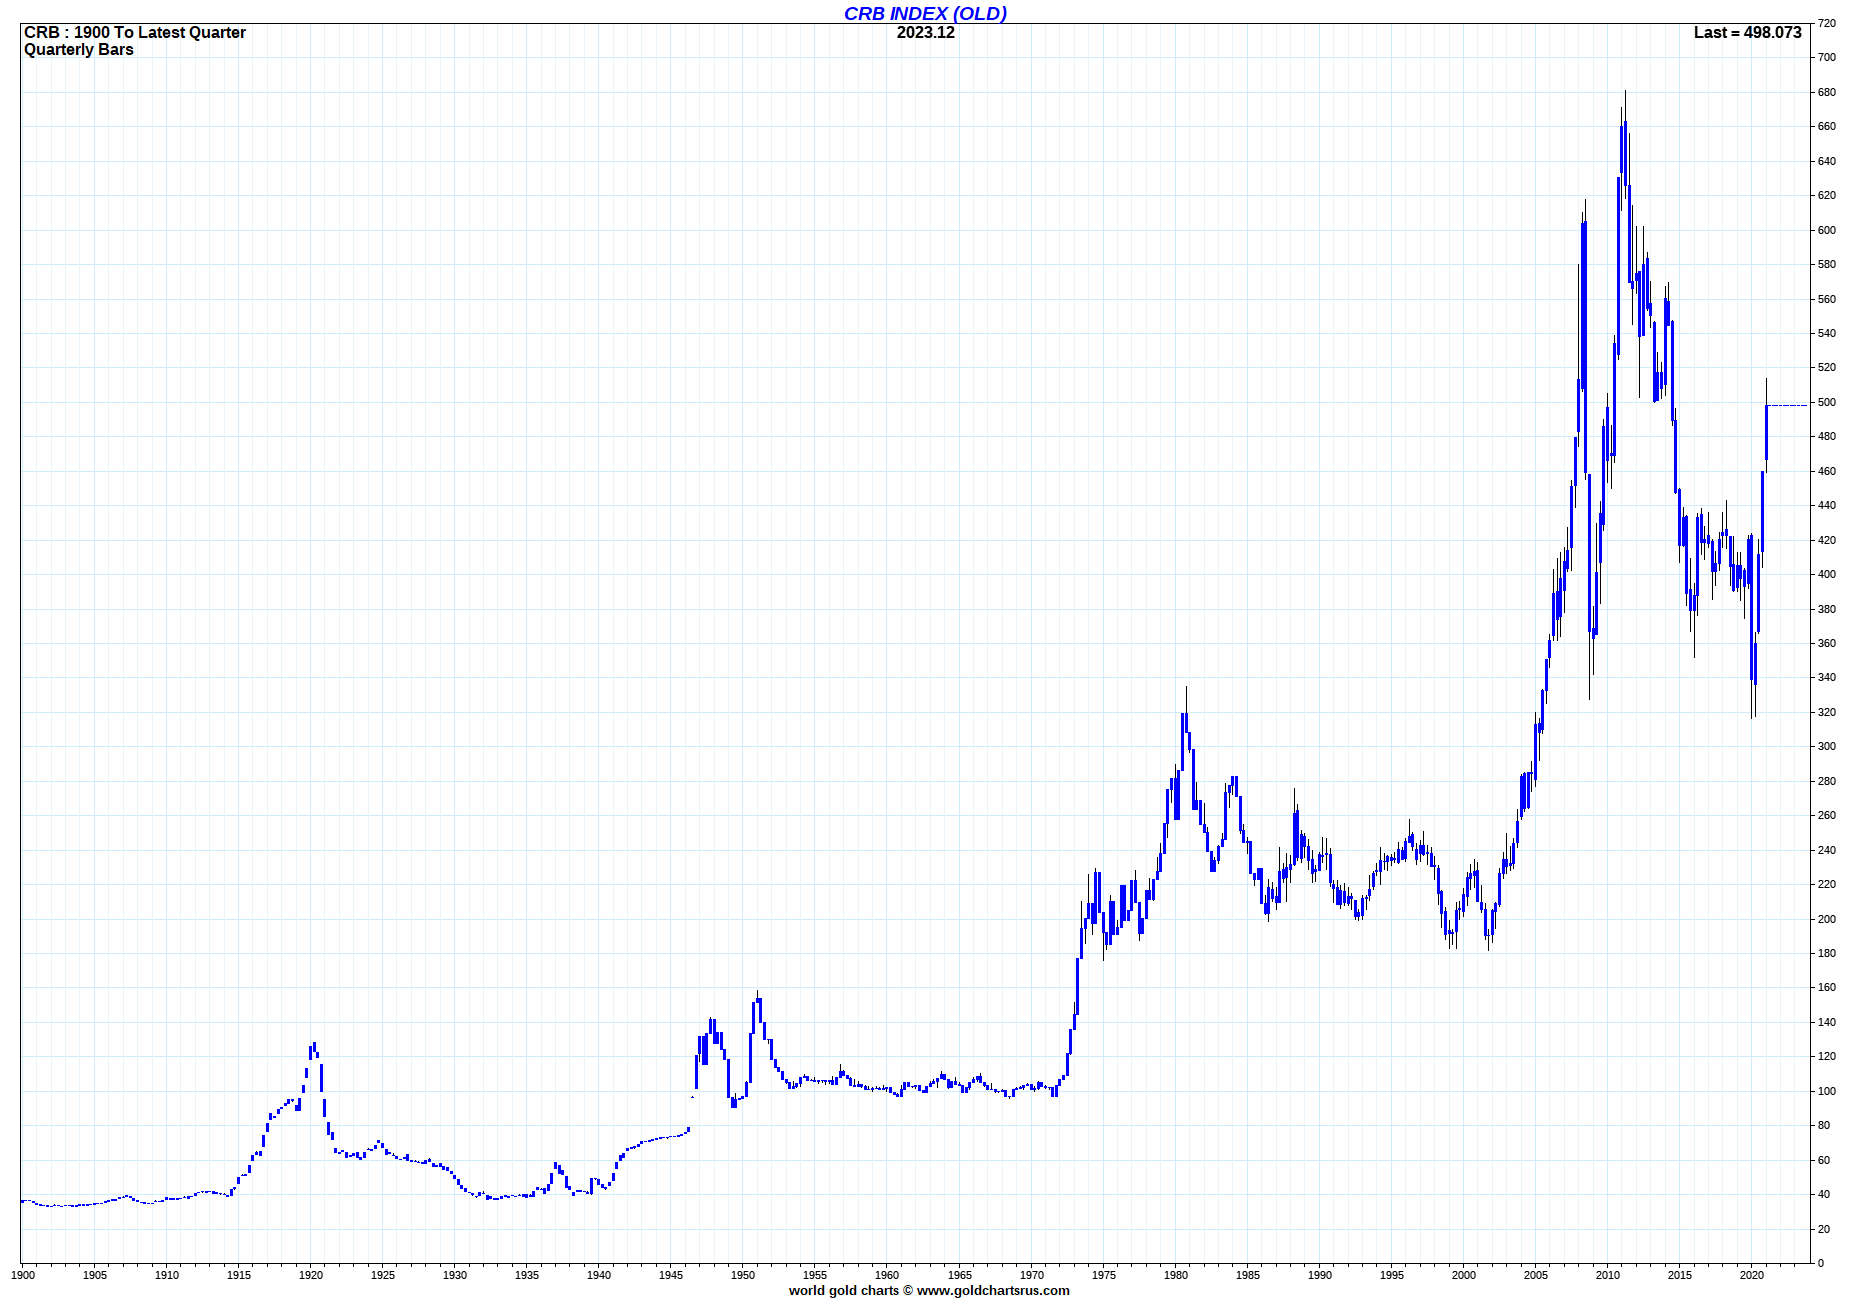Click the "Last = 498.073" value label
Viewport: 1850px width, 1300px height.
pyautogui.click(x=1747, y=32)
